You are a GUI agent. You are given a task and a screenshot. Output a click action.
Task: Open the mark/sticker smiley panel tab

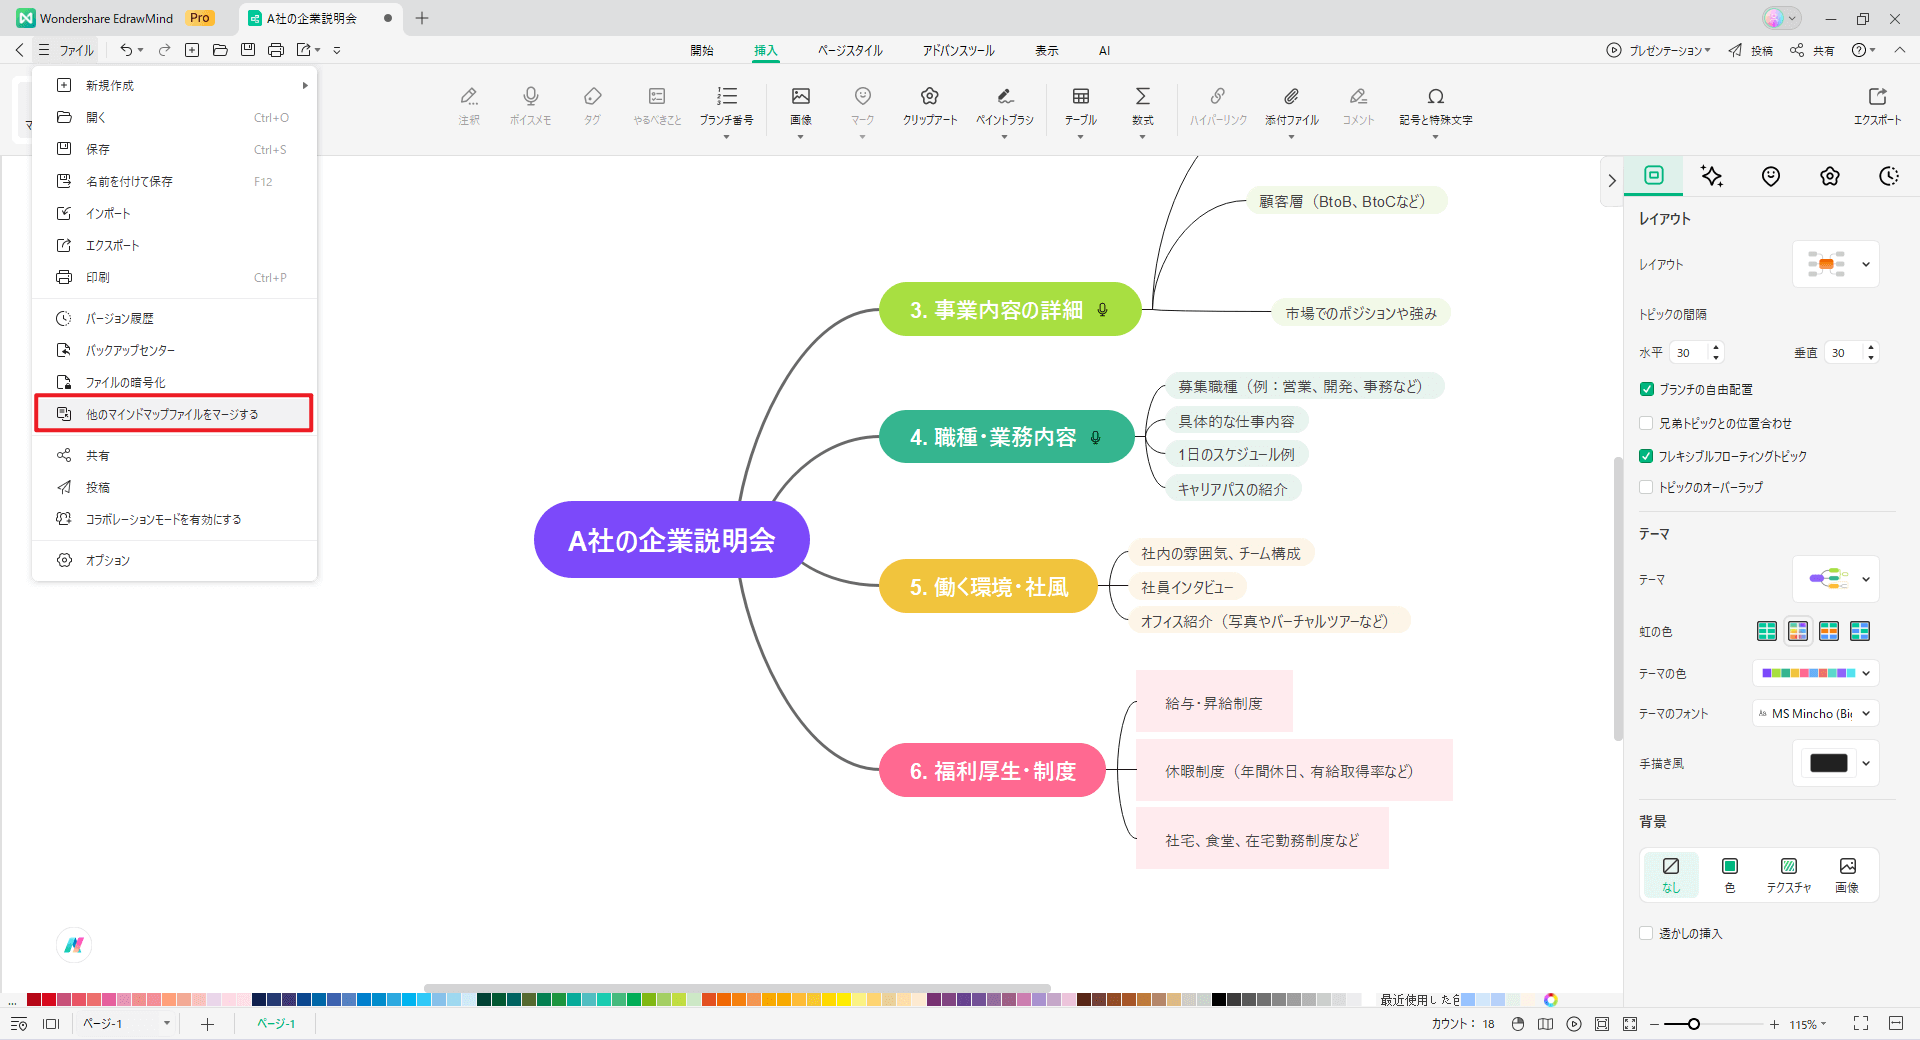tap(1771, 176)
